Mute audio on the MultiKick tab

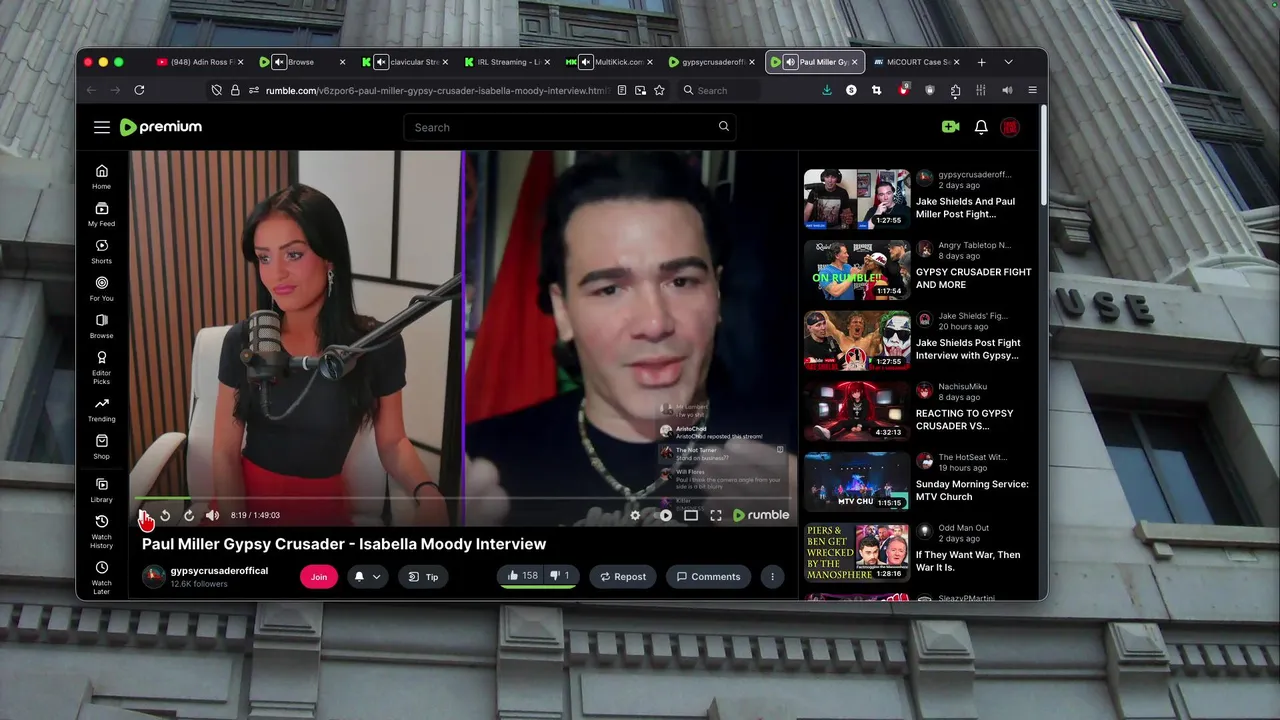[x=585, y=62]
